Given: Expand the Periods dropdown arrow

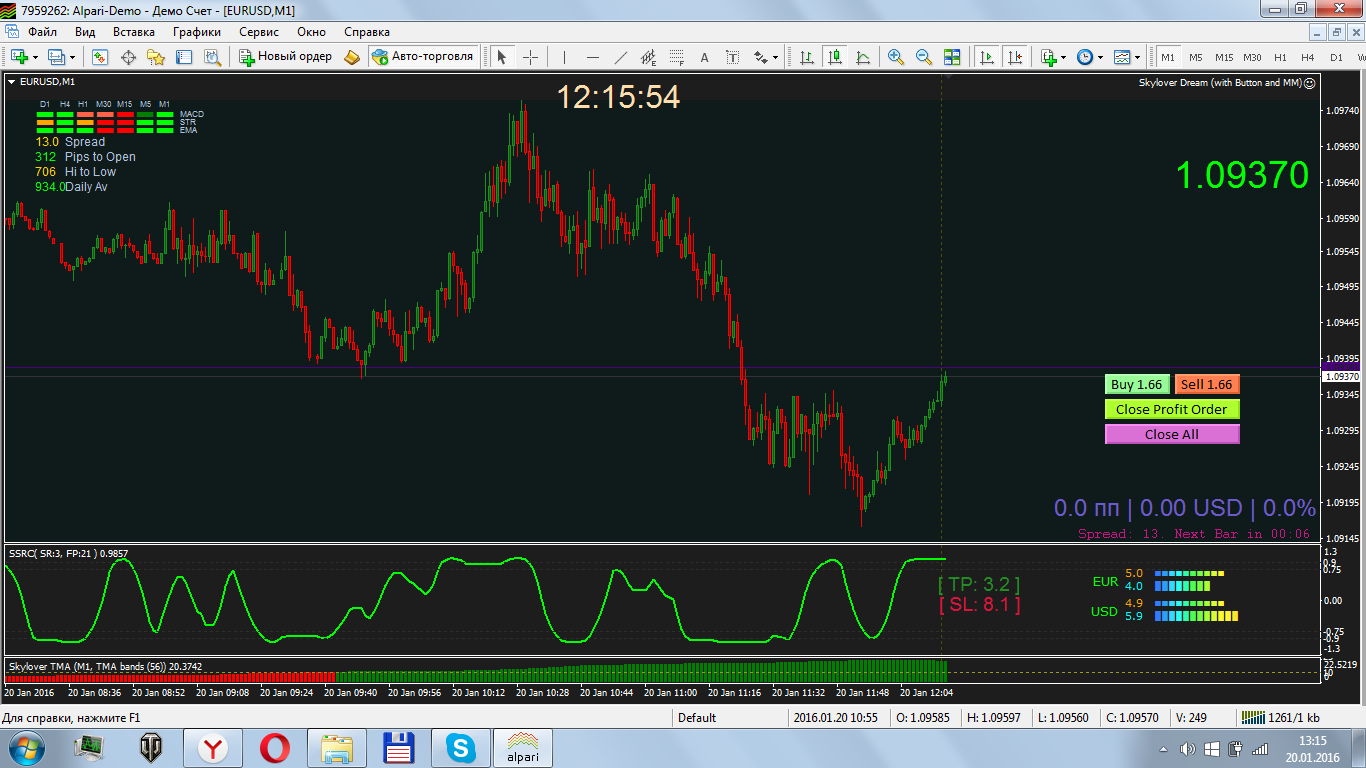Looking at the screenshot, I should [x=1100, y=57].
